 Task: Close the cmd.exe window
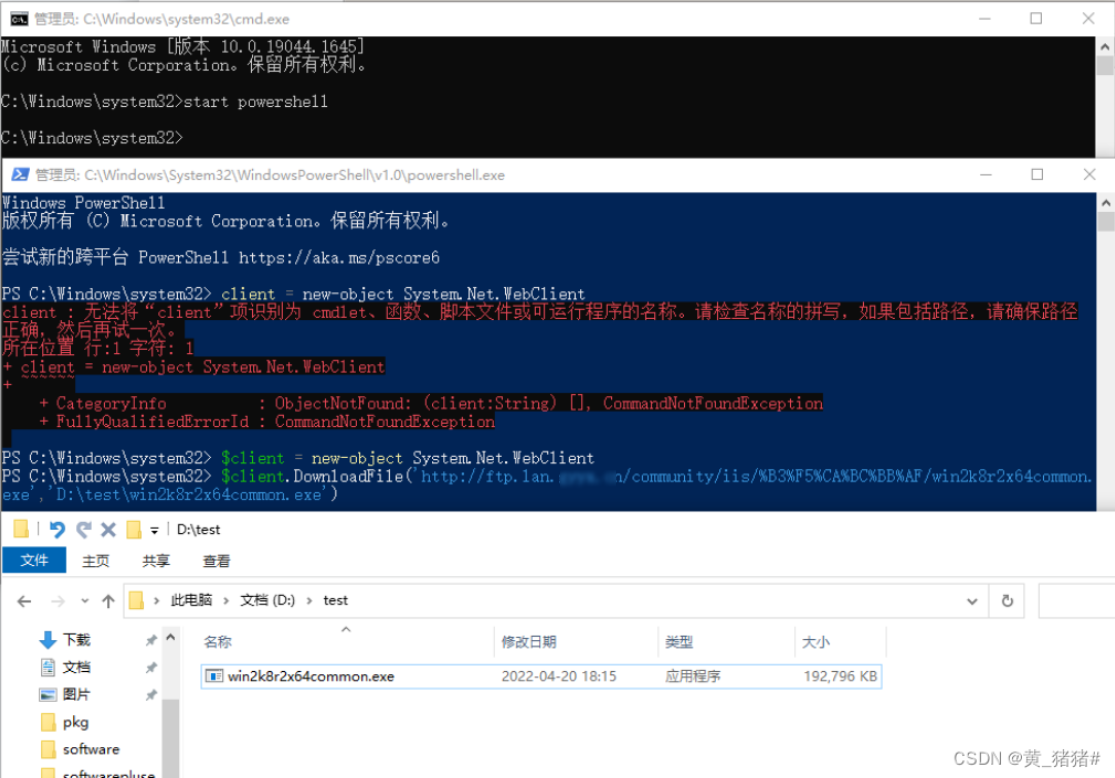pyautogui.click(x=1088, y=18)
